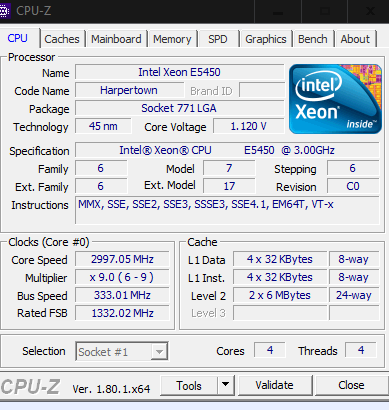Click the Instructions list MMX, SSE, SSE2
Viewport: 389px width, 410px height.
pos(227,210)
